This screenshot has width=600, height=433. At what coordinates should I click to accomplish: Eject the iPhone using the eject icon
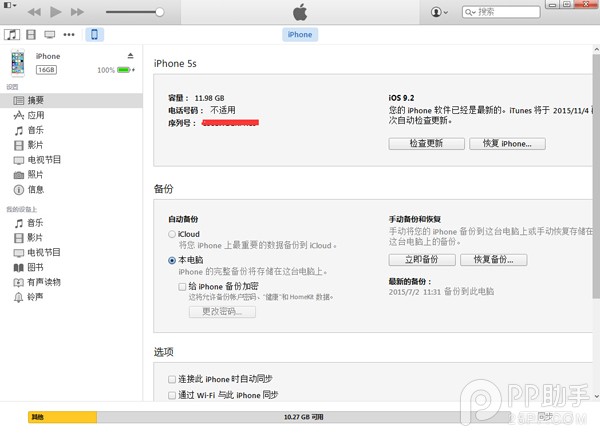click(130, 56)
